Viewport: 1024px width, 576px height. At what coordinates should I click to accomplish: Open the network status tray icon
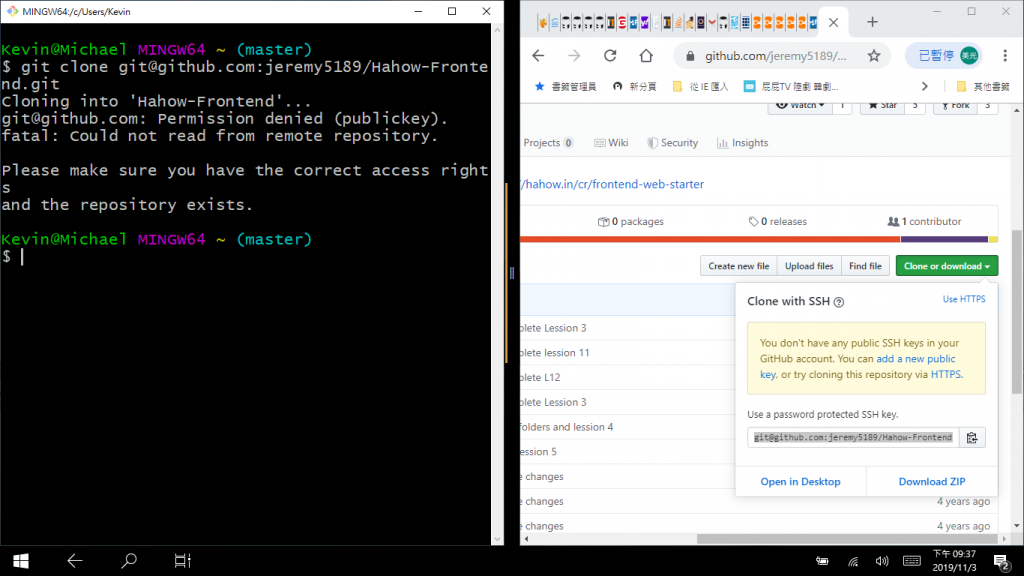tap(853, 561)
